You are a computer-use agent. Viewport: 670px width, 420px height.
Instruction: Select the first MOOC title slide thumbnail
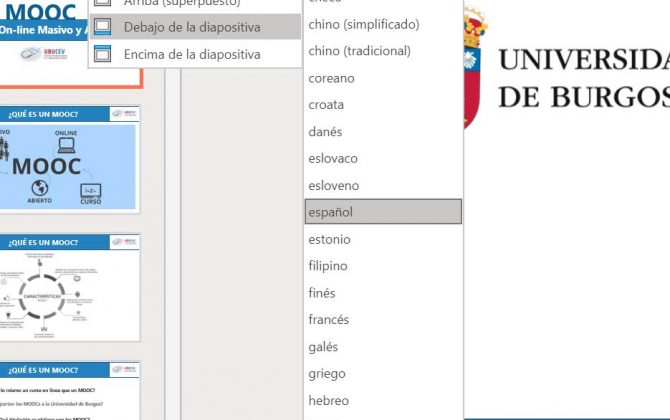pyautogui.click(x=71, y=44)
